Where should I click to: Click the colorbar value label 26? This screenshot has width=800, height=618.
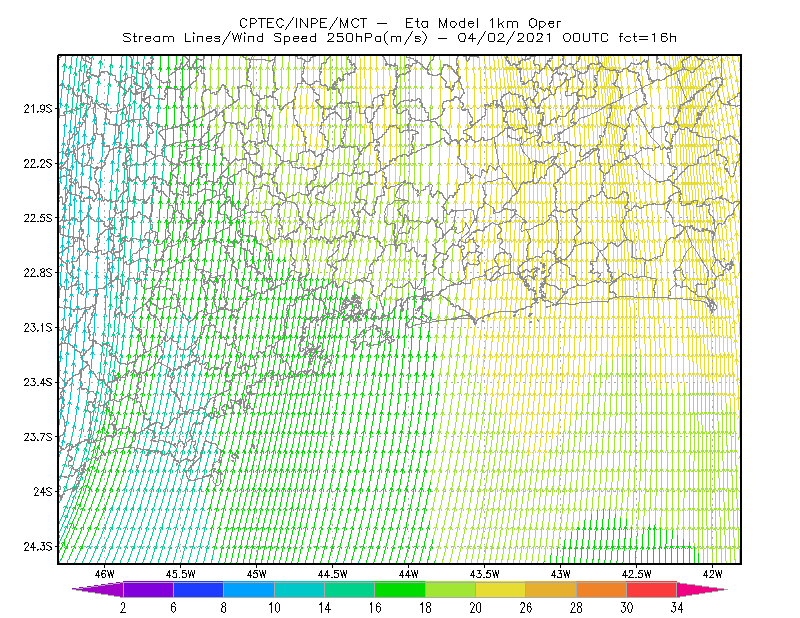526,608
